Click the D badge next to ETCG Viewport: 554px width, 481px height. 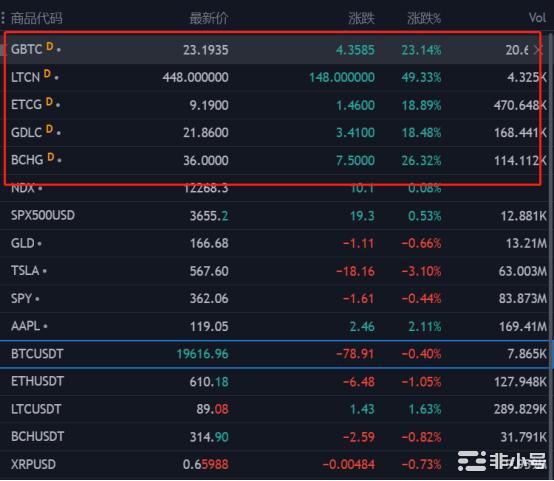(49, 102)
